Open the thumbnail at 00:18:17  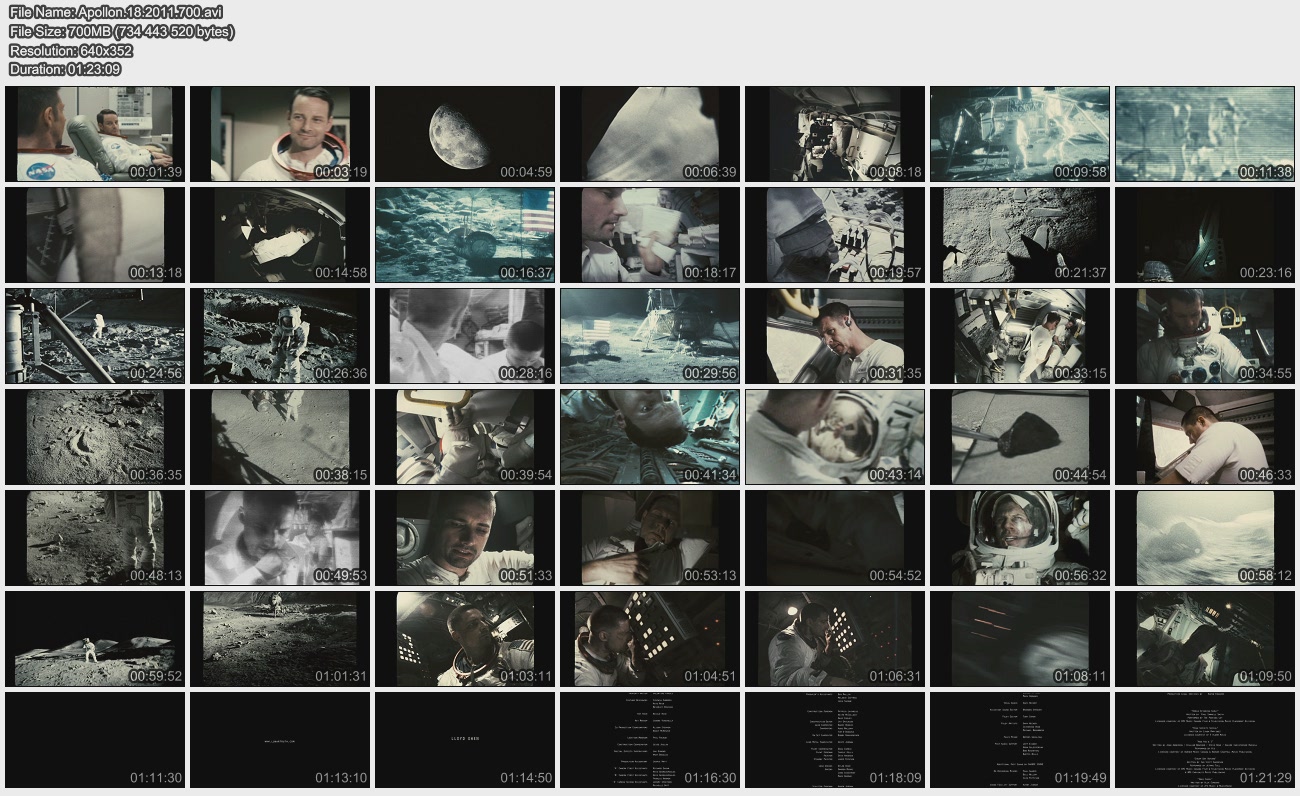650,235
